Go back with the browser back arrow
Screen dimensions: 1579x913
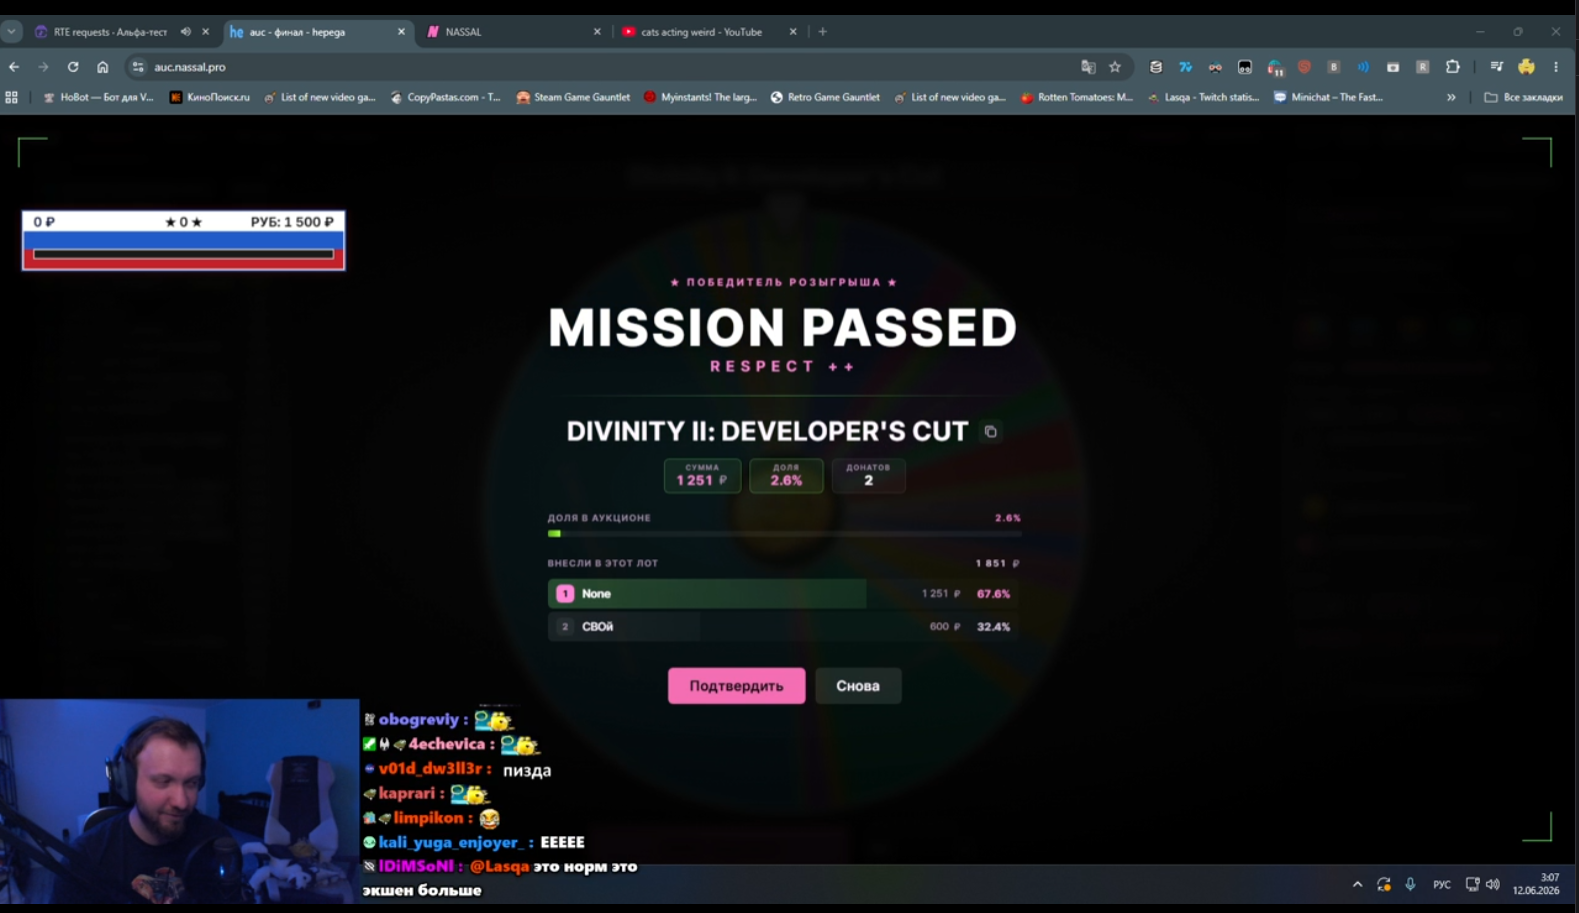tap(14, 67)
